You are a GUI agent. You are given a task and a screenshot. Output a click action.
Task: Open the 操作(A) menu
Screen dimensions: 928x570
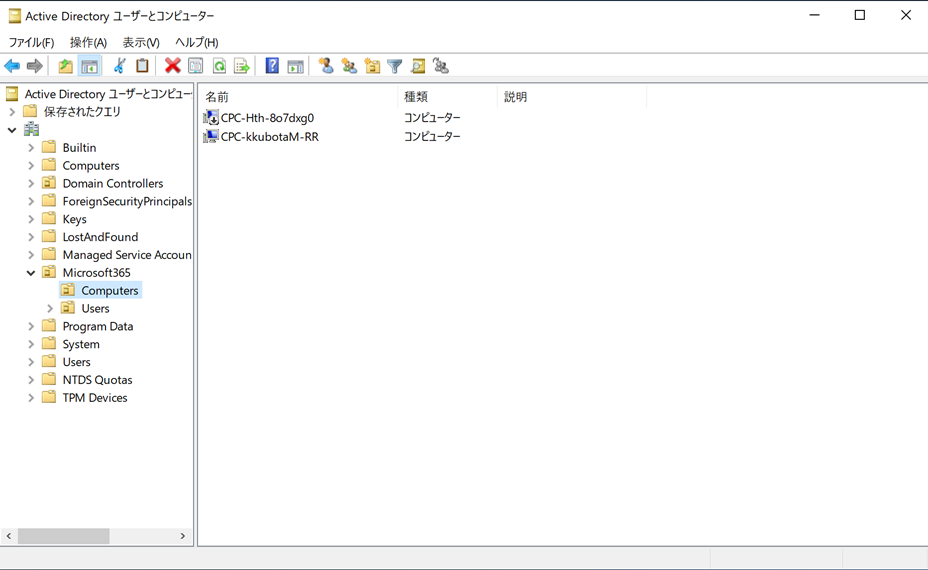pos(88,42)
